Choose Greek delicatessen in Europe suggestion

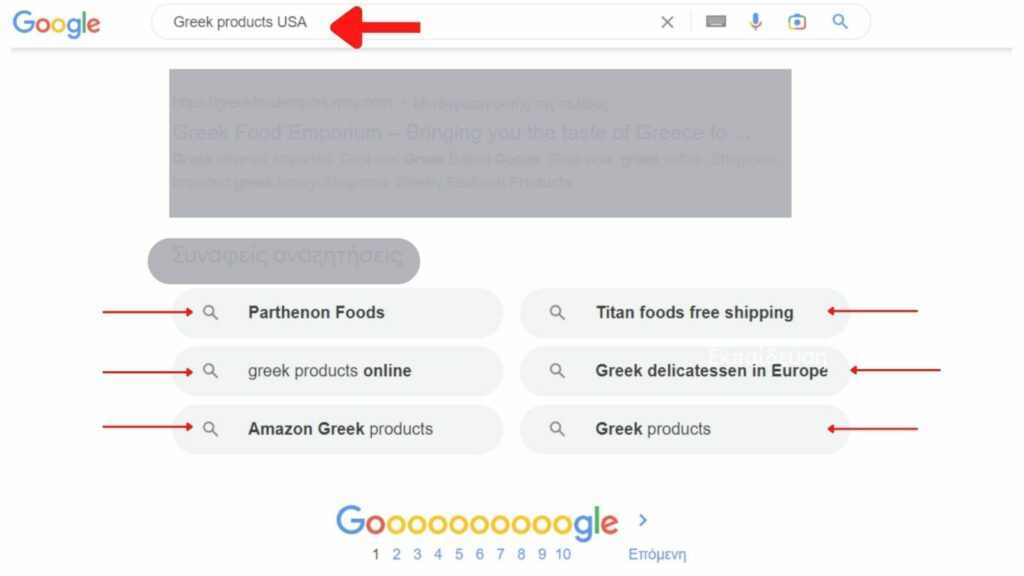684,371
